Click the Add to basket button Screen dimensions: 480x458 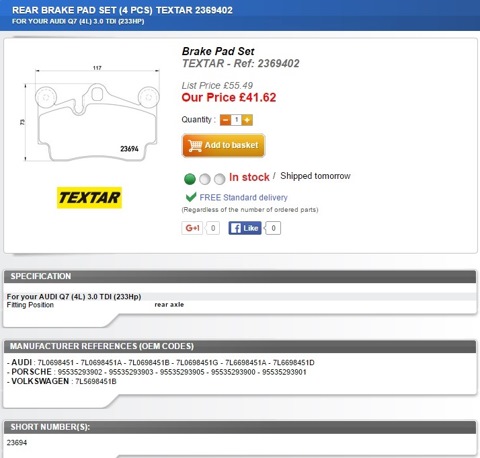(x=223, y=145)
